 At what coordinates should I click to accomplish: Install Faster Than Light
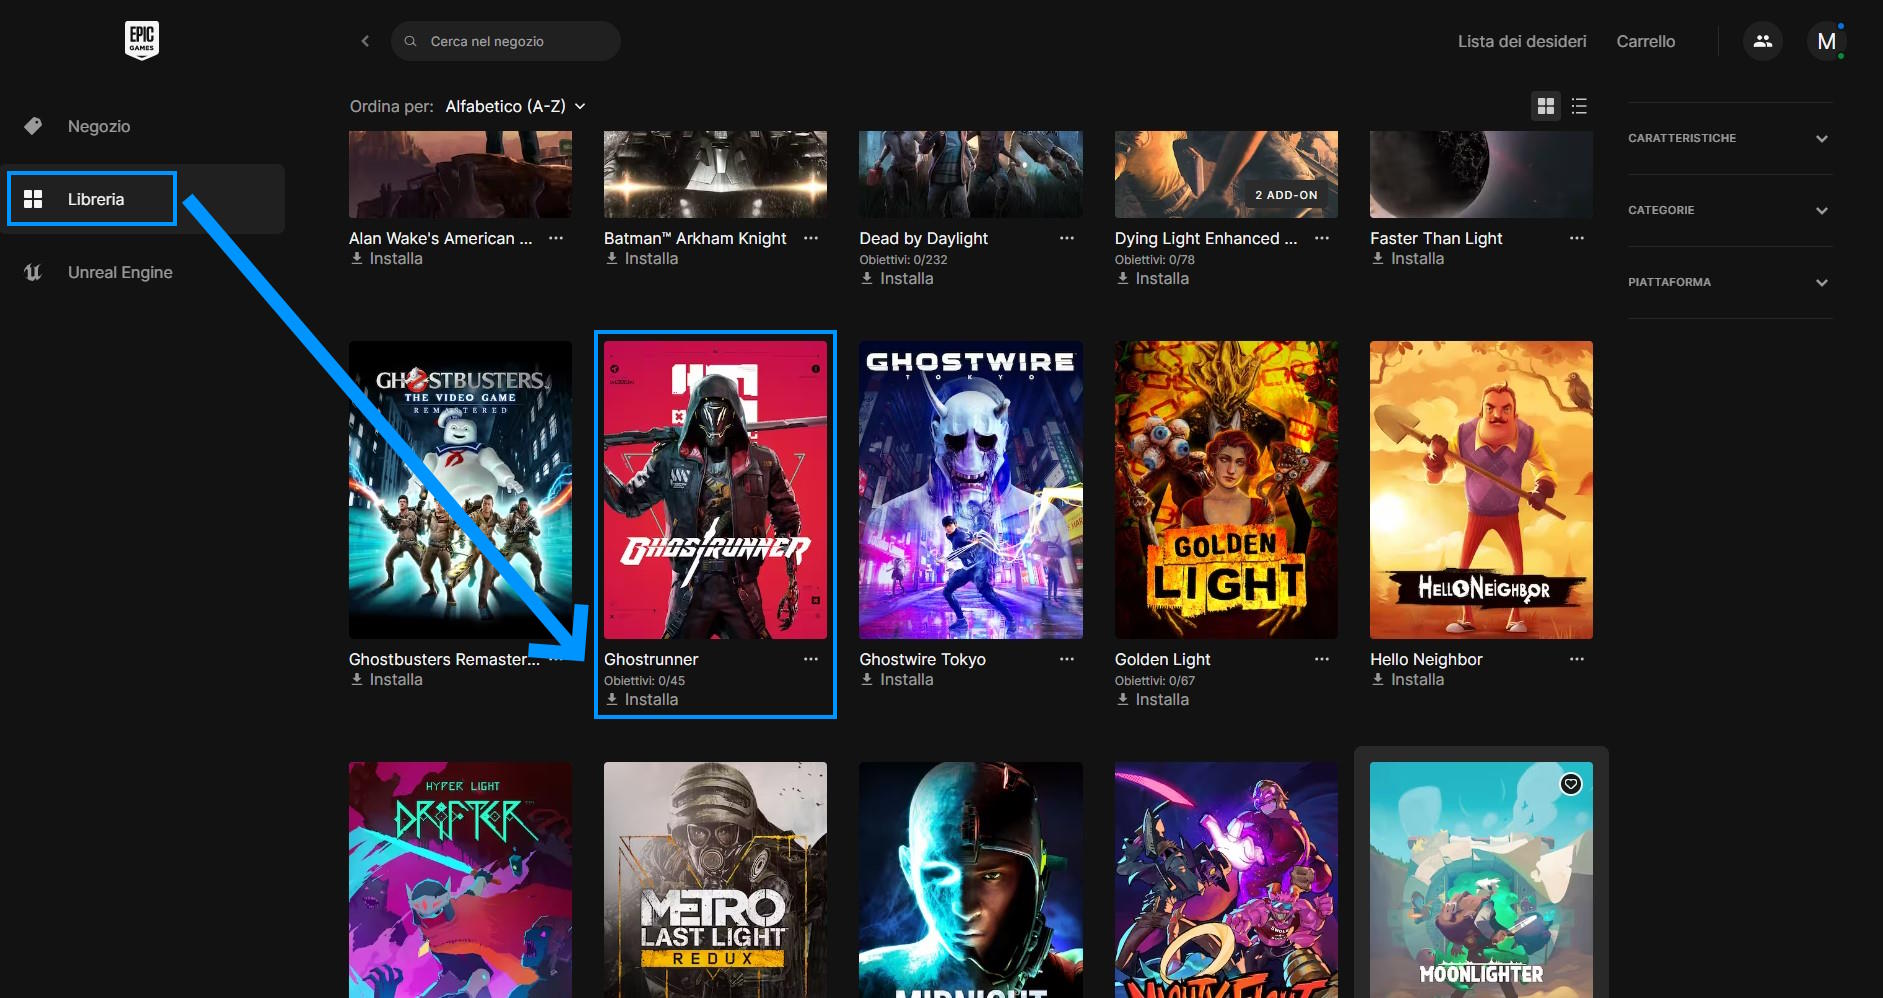(1407, 258)
